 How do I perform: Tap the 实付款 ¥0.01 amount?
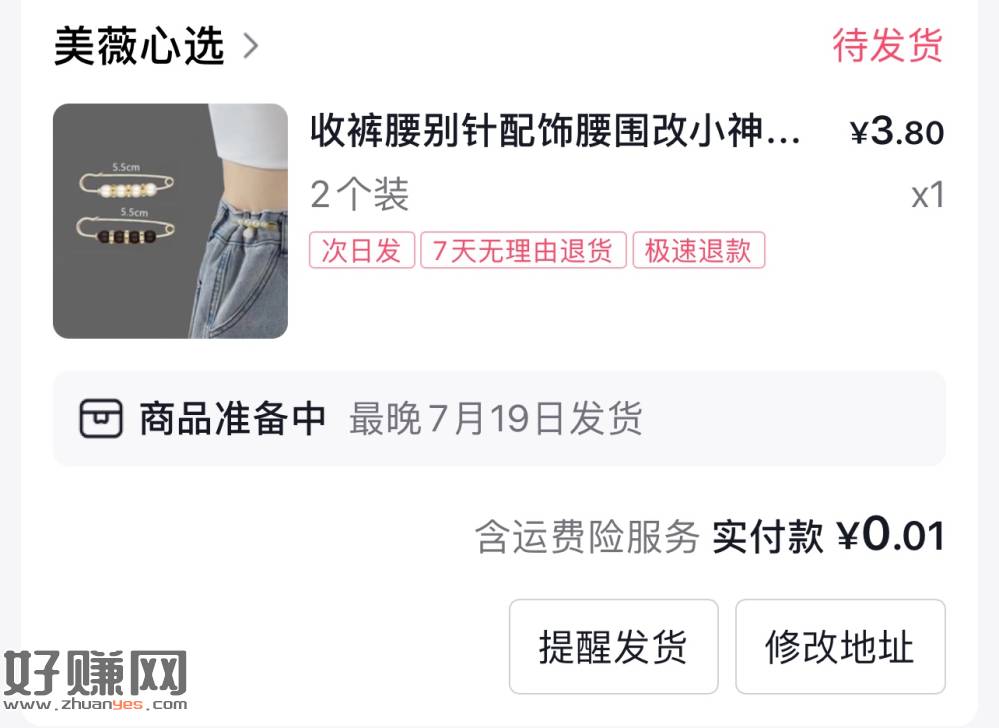tap(828, 535)
